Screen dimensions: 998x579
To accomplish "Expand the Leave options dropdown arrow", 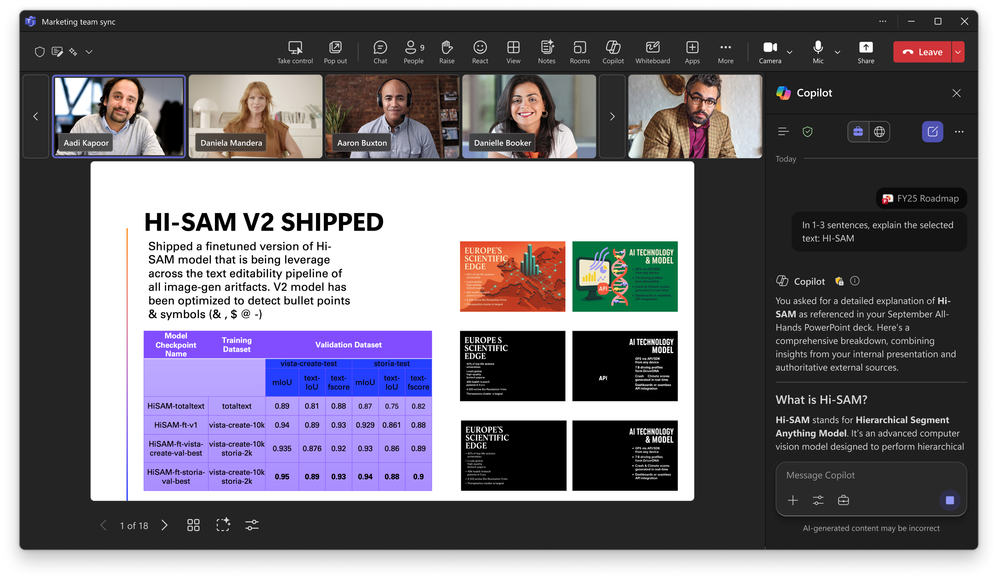I will (958, 52).
